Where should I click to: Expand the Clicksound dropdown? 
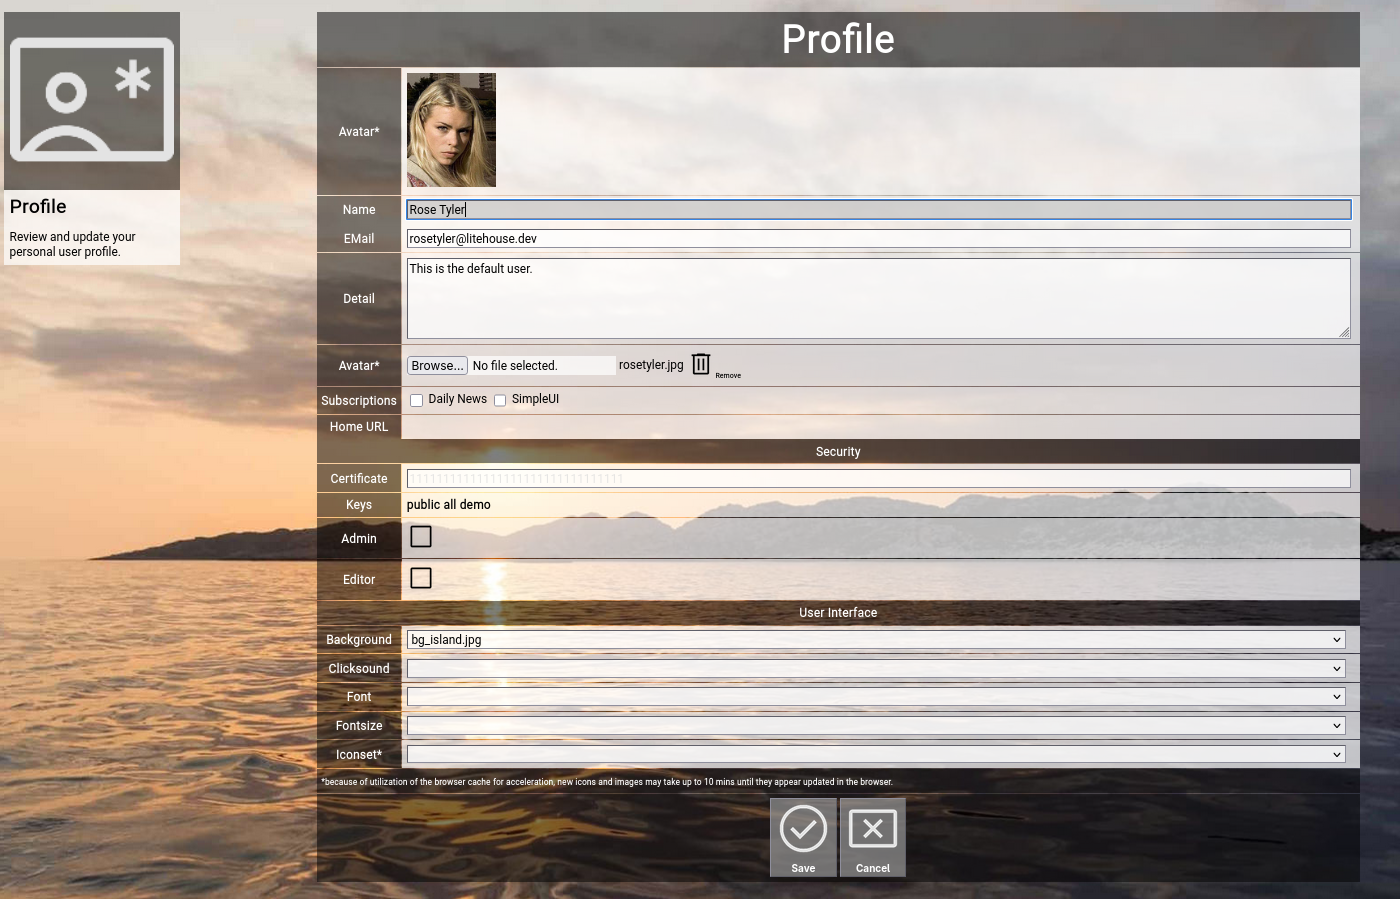876,669
